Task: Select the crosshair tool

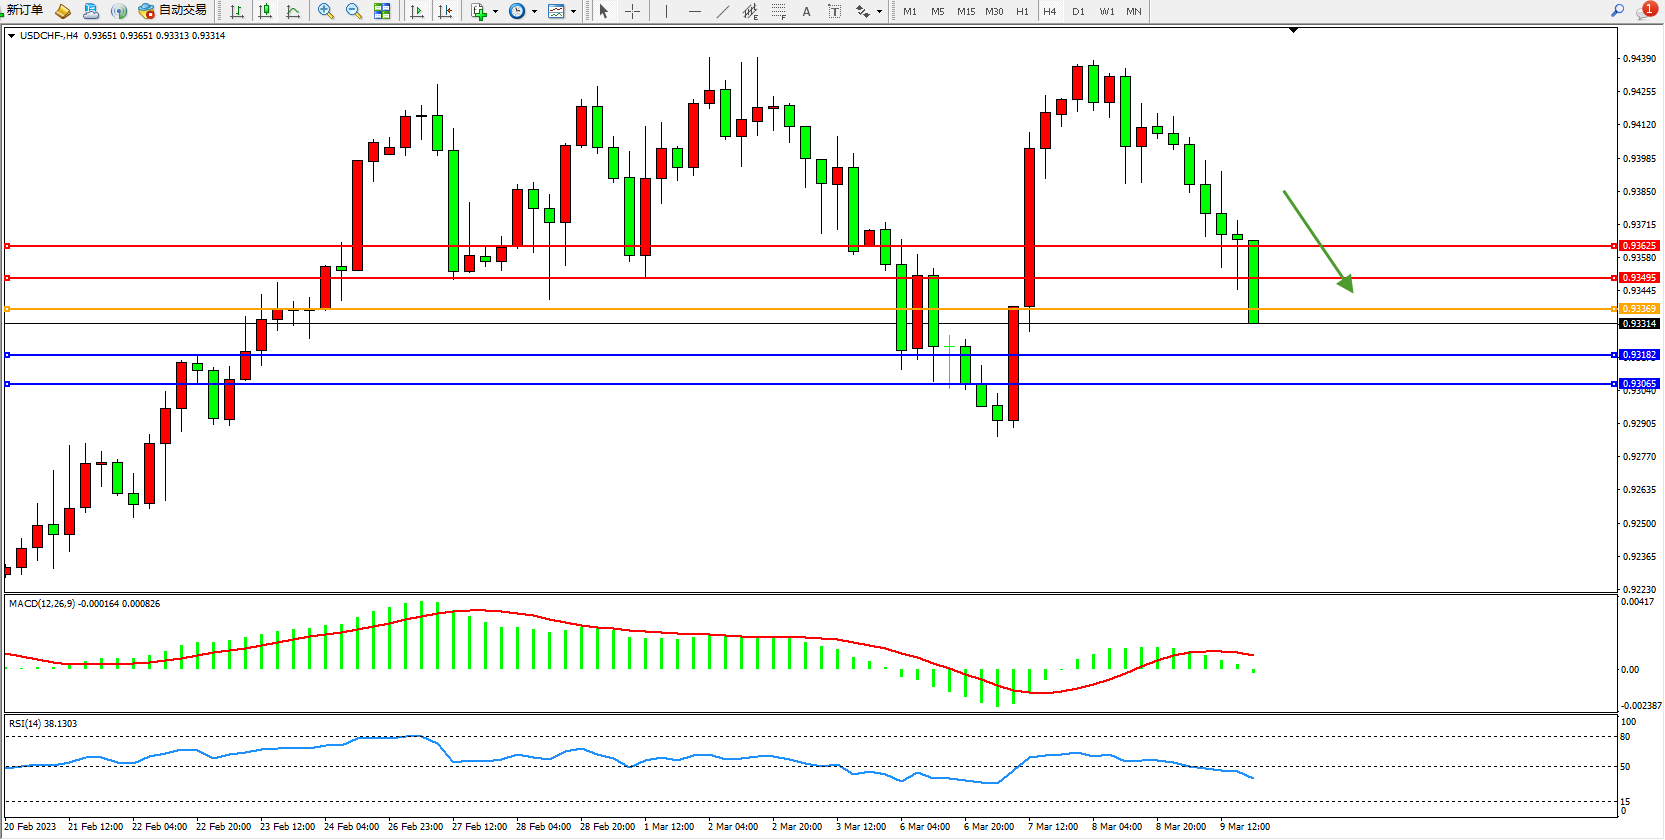Action: coord(632,11)
